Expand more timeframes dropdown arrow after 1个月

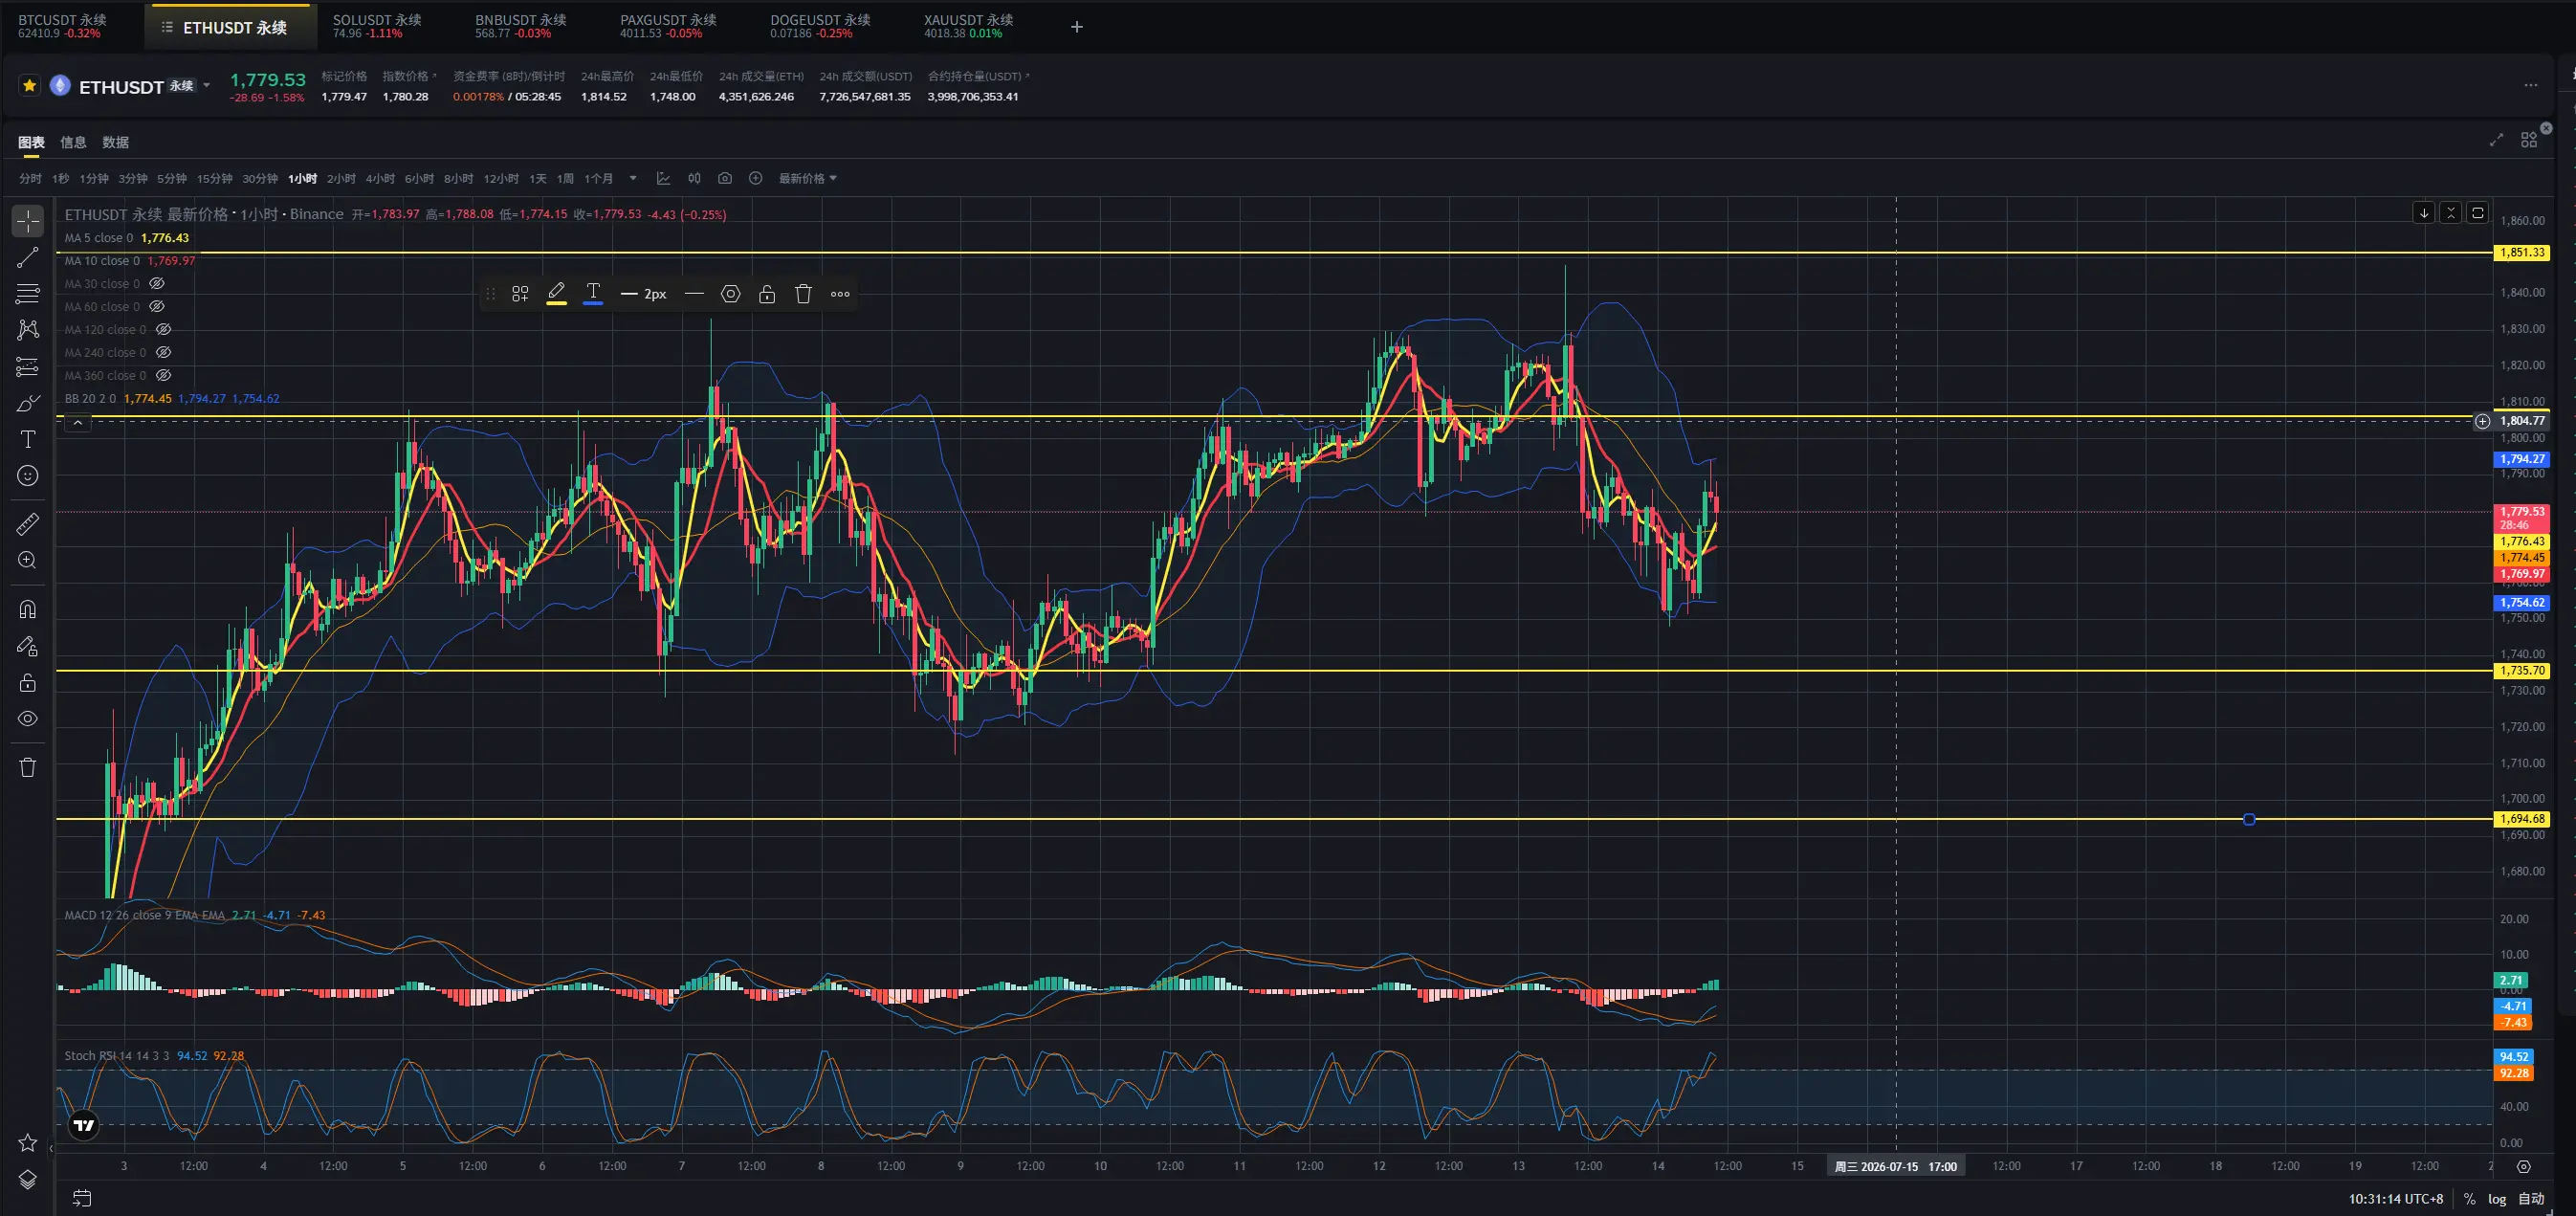pyautogui.click(x=633, y=178)
